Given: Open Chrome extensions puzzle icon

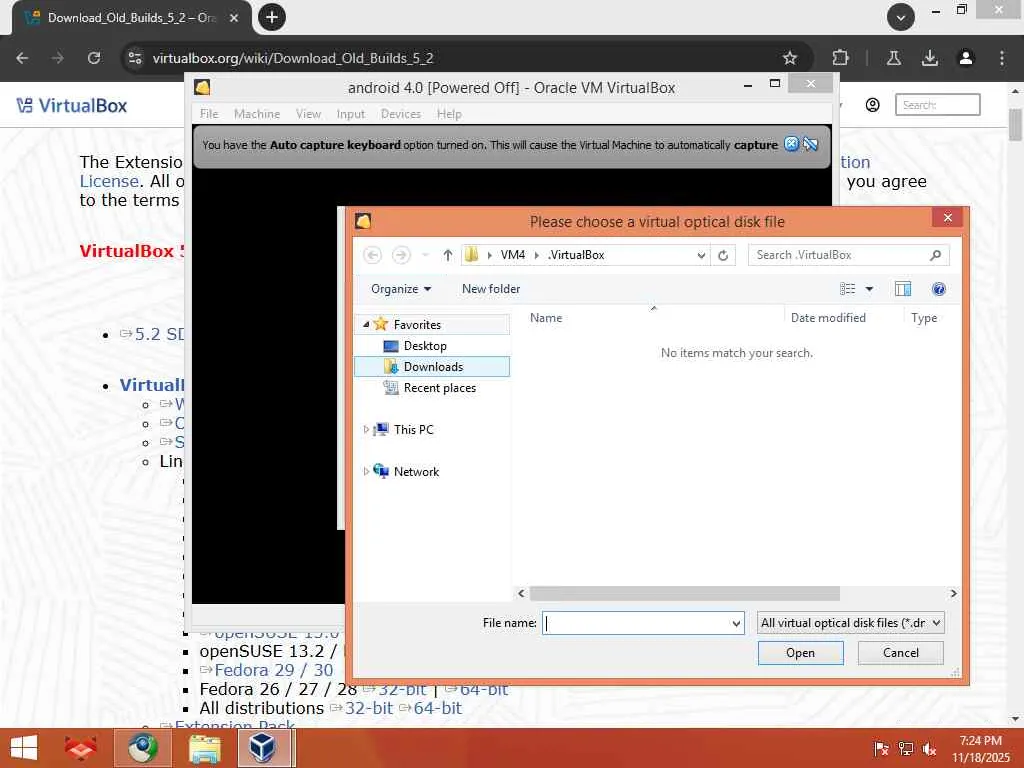Looking at the screenshot, I should (x=840, y=58).
